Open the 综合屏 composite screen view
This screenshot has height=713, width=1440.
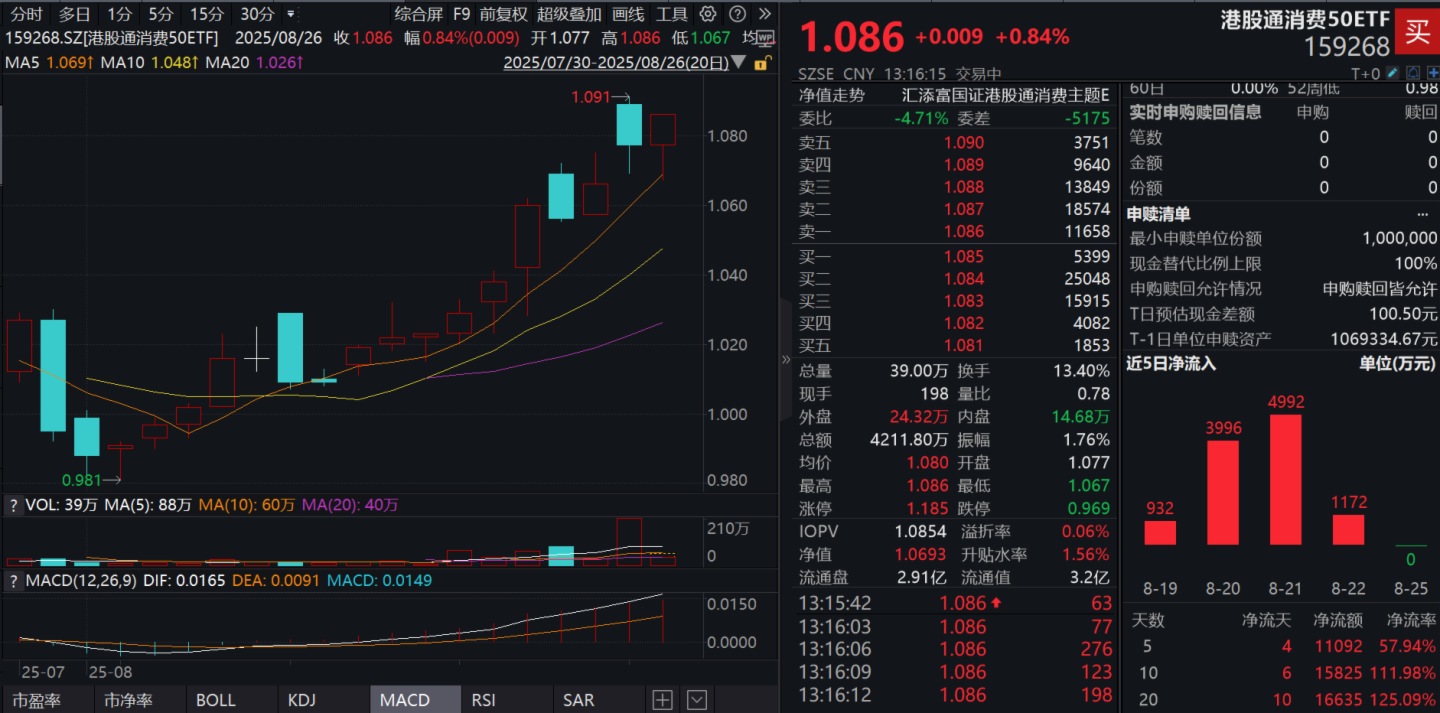pyautogui.click(x=418, y=14)
